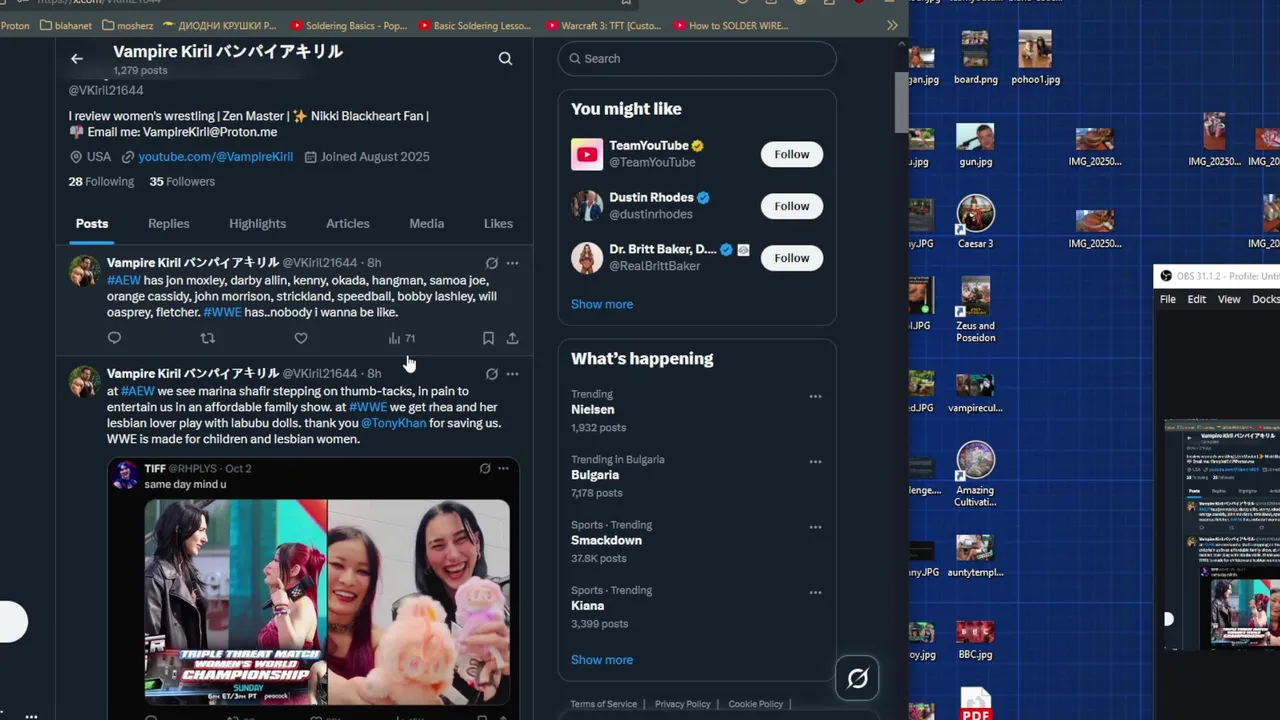Open gun.jpg desktop icon
Viewport: 1280px width, 720px height.
(x=975, y=146)
